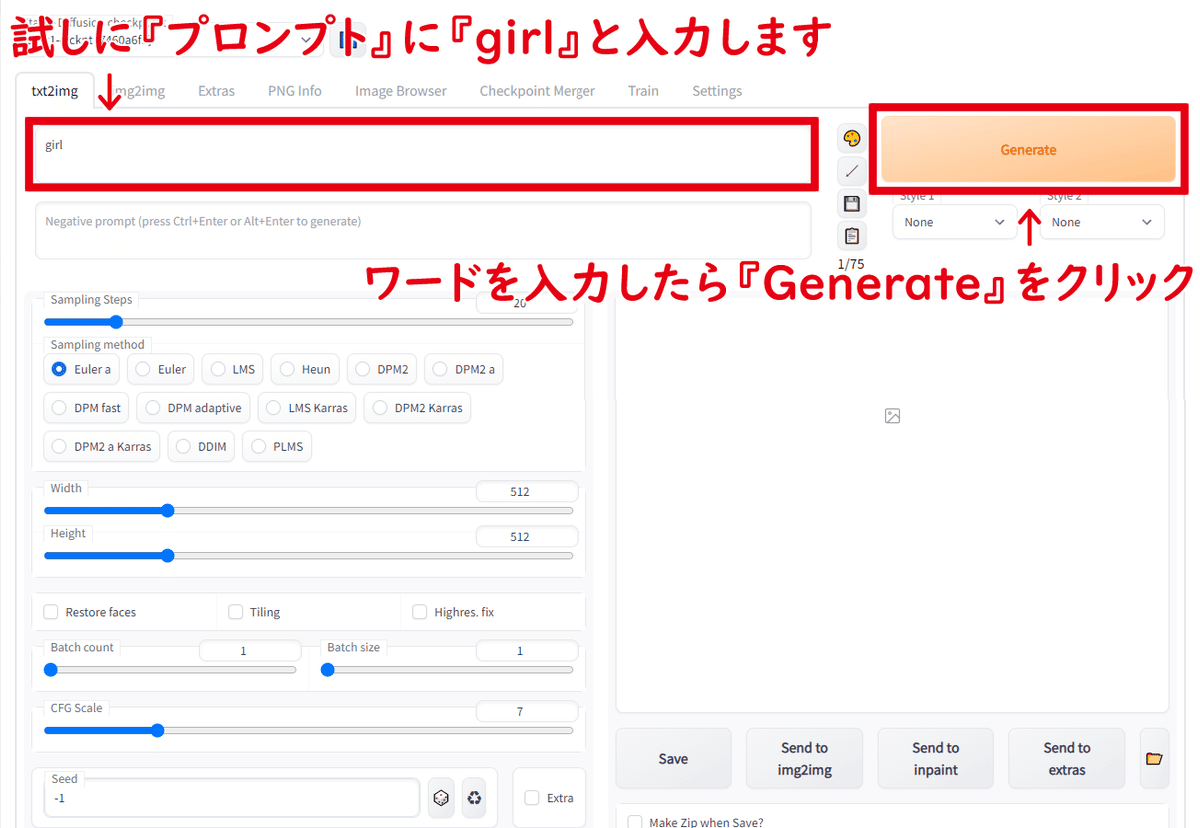Select Euler a sampling method

tap(81, 369)
